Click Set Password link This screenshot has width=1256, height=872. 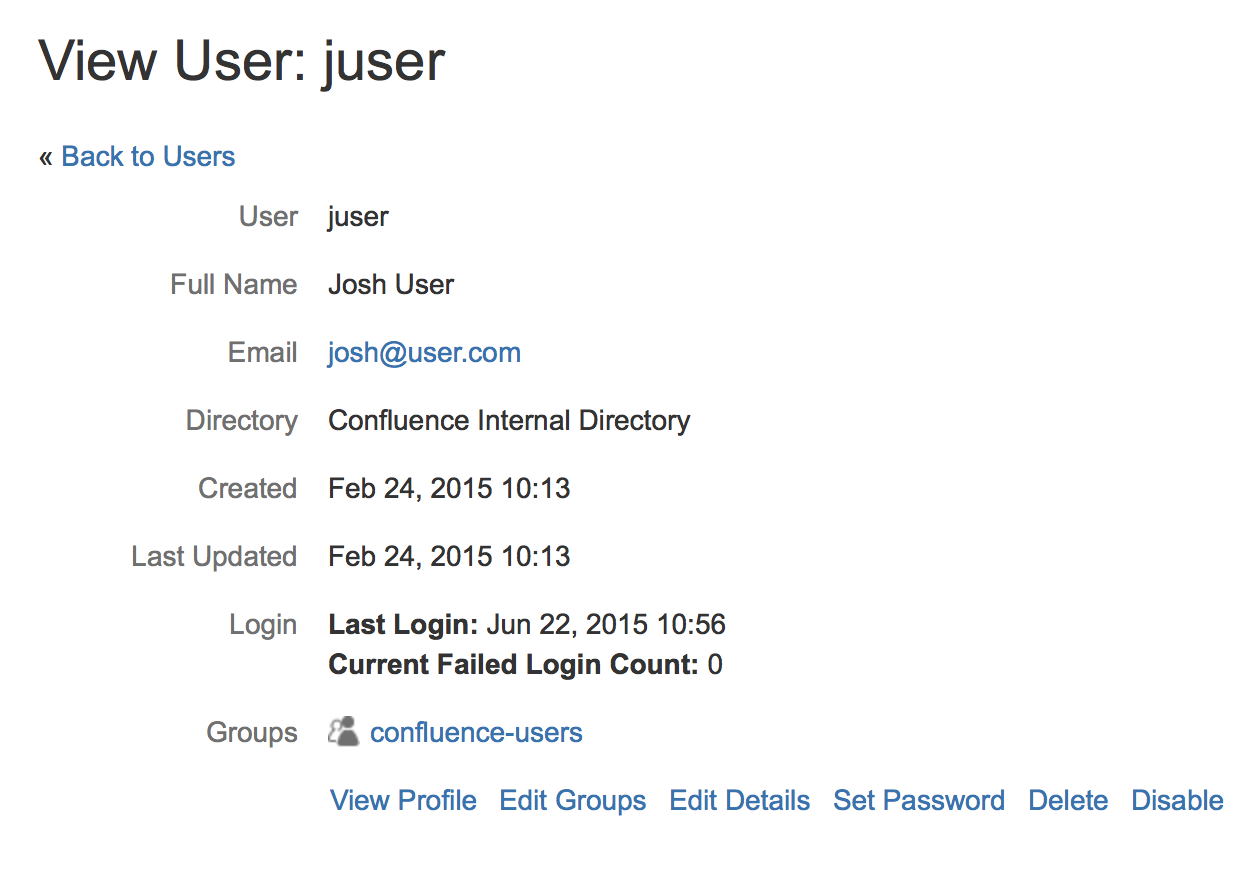pyautogui.click(x=919, y=801)
